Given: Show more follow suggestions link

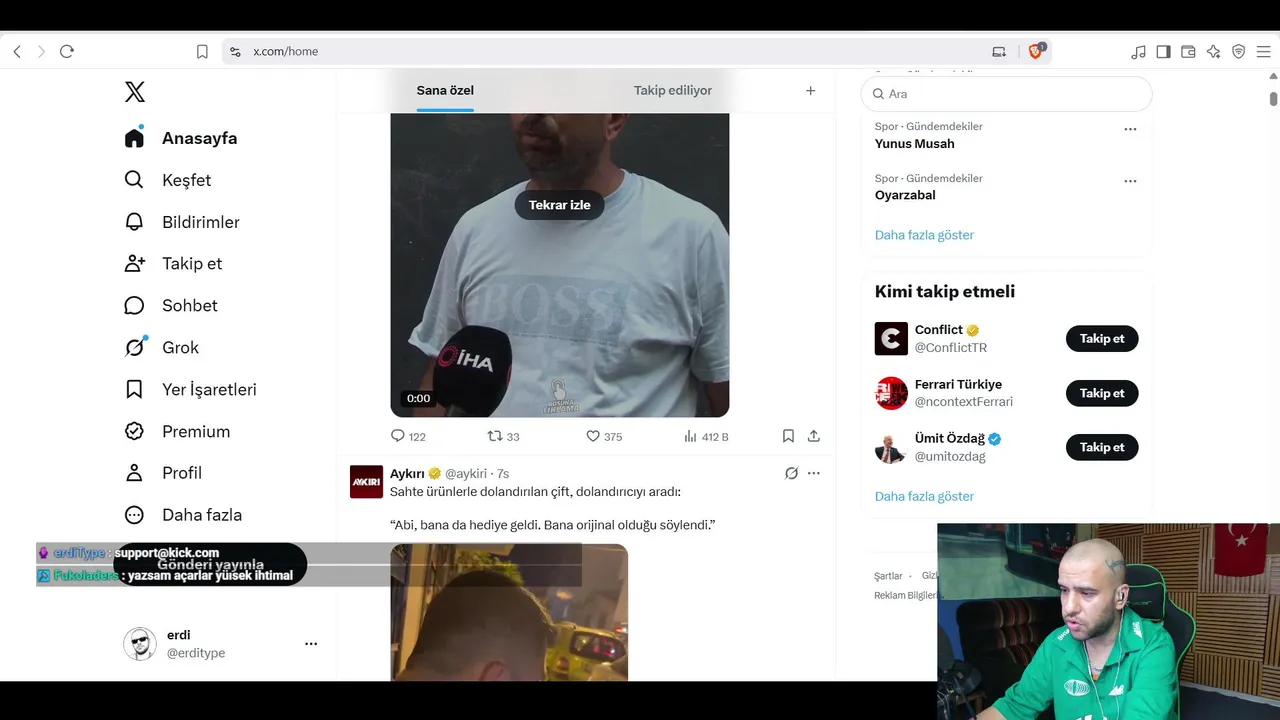Looking at the screenshot, I should pyautogui.click(x=924, y=496).
